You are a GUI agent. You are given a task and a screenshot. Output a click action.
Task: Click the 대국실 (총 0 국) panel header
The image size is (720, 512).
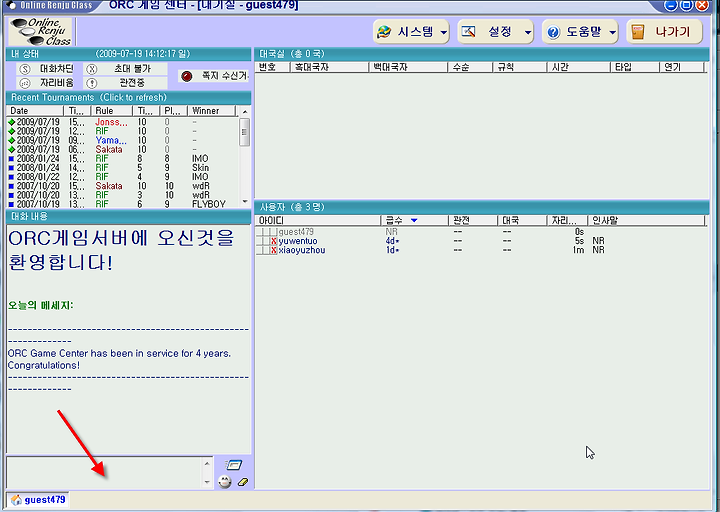482,54
